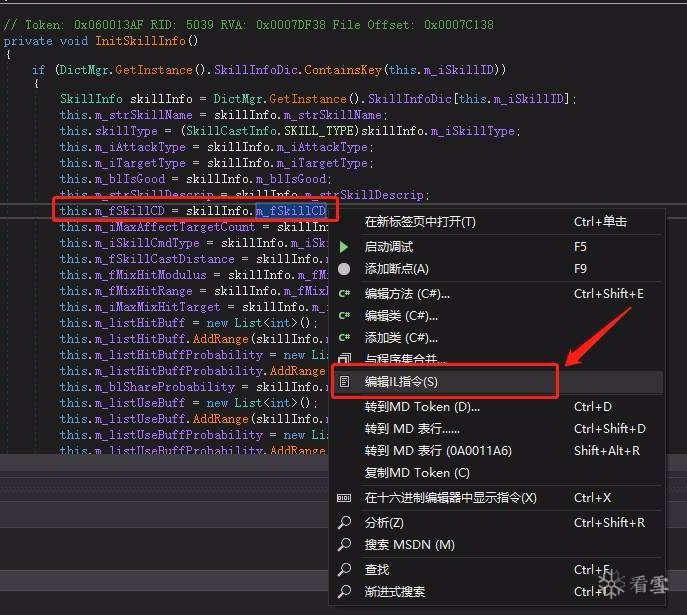This screenshot has width=687, height=615.
Task: Choose 复制MD Token (C) from menu
Action: 417,473
